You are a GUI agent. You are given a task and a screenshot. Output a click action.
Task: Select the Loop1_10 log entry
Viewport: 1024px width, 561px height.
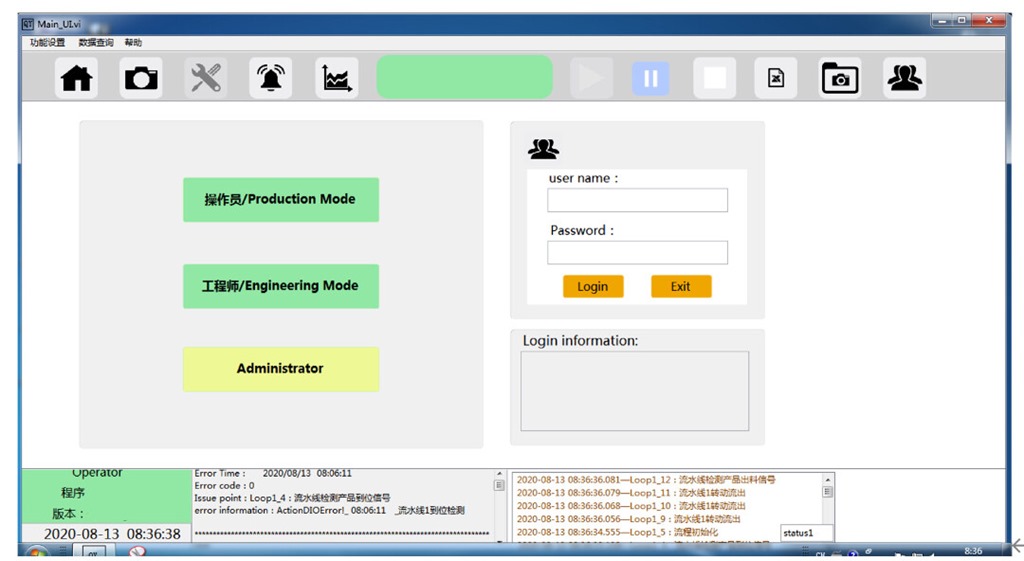pyautogui.click(x=631, y=505)
